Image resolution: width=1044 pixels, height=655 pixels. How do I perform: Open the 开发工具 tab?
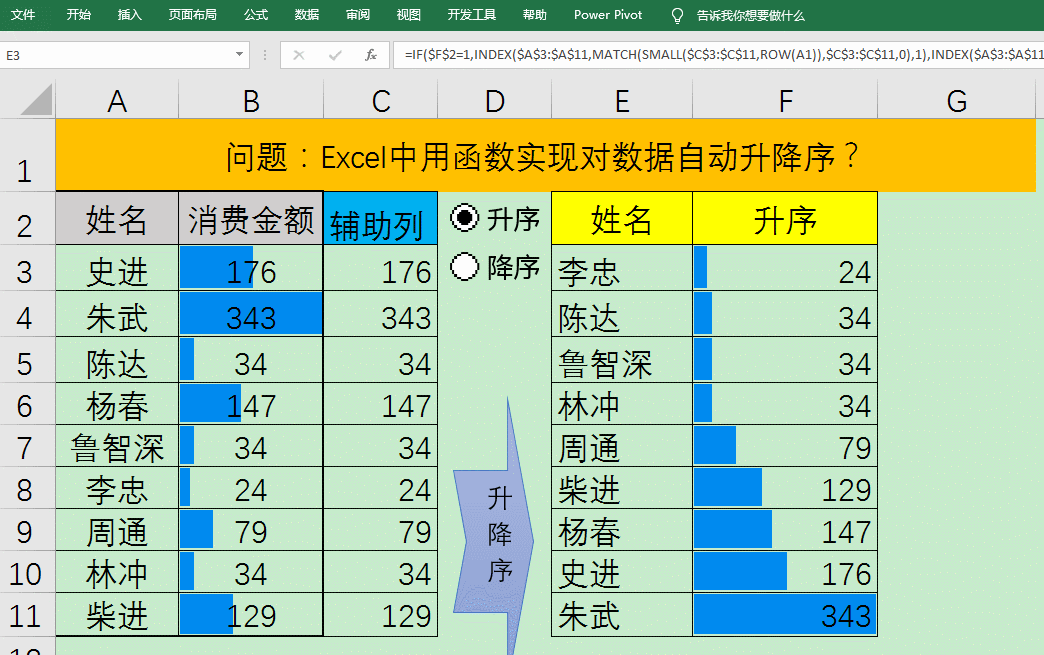(x=471, y=15)
